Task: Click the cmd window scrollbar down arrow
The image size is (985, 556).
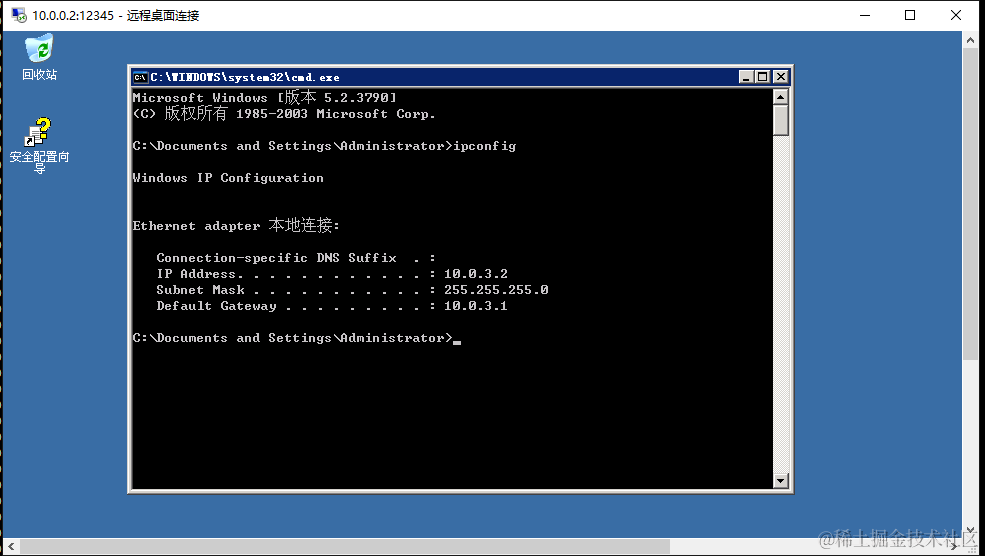Action: pos(780,481)
